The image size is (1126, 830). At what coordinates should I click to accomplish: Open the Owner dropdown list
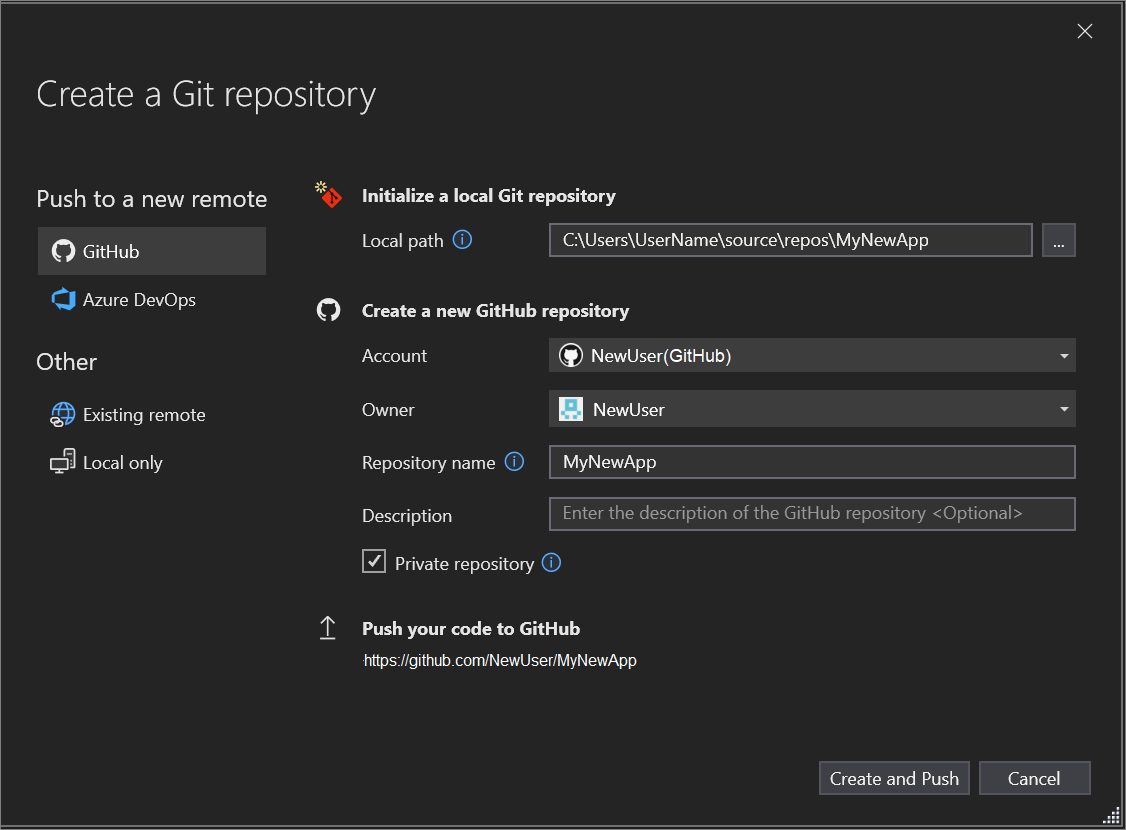click(x=1064, y=409)
